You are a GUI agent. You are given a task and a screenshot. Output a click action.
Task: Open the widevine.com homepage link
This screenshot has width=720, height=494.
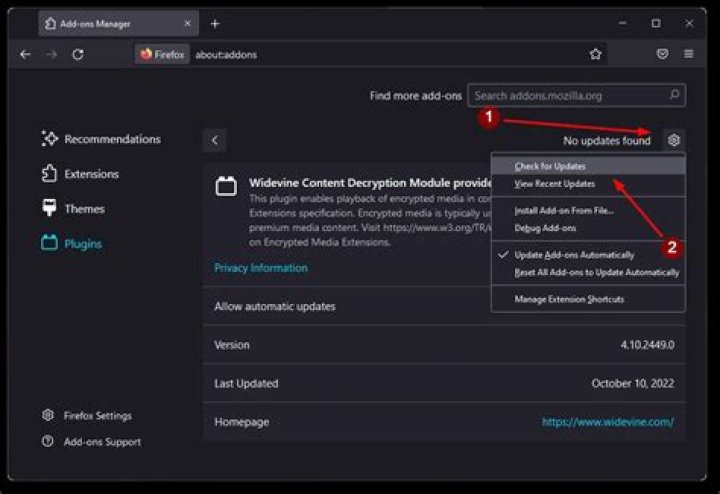click(608, 421)
